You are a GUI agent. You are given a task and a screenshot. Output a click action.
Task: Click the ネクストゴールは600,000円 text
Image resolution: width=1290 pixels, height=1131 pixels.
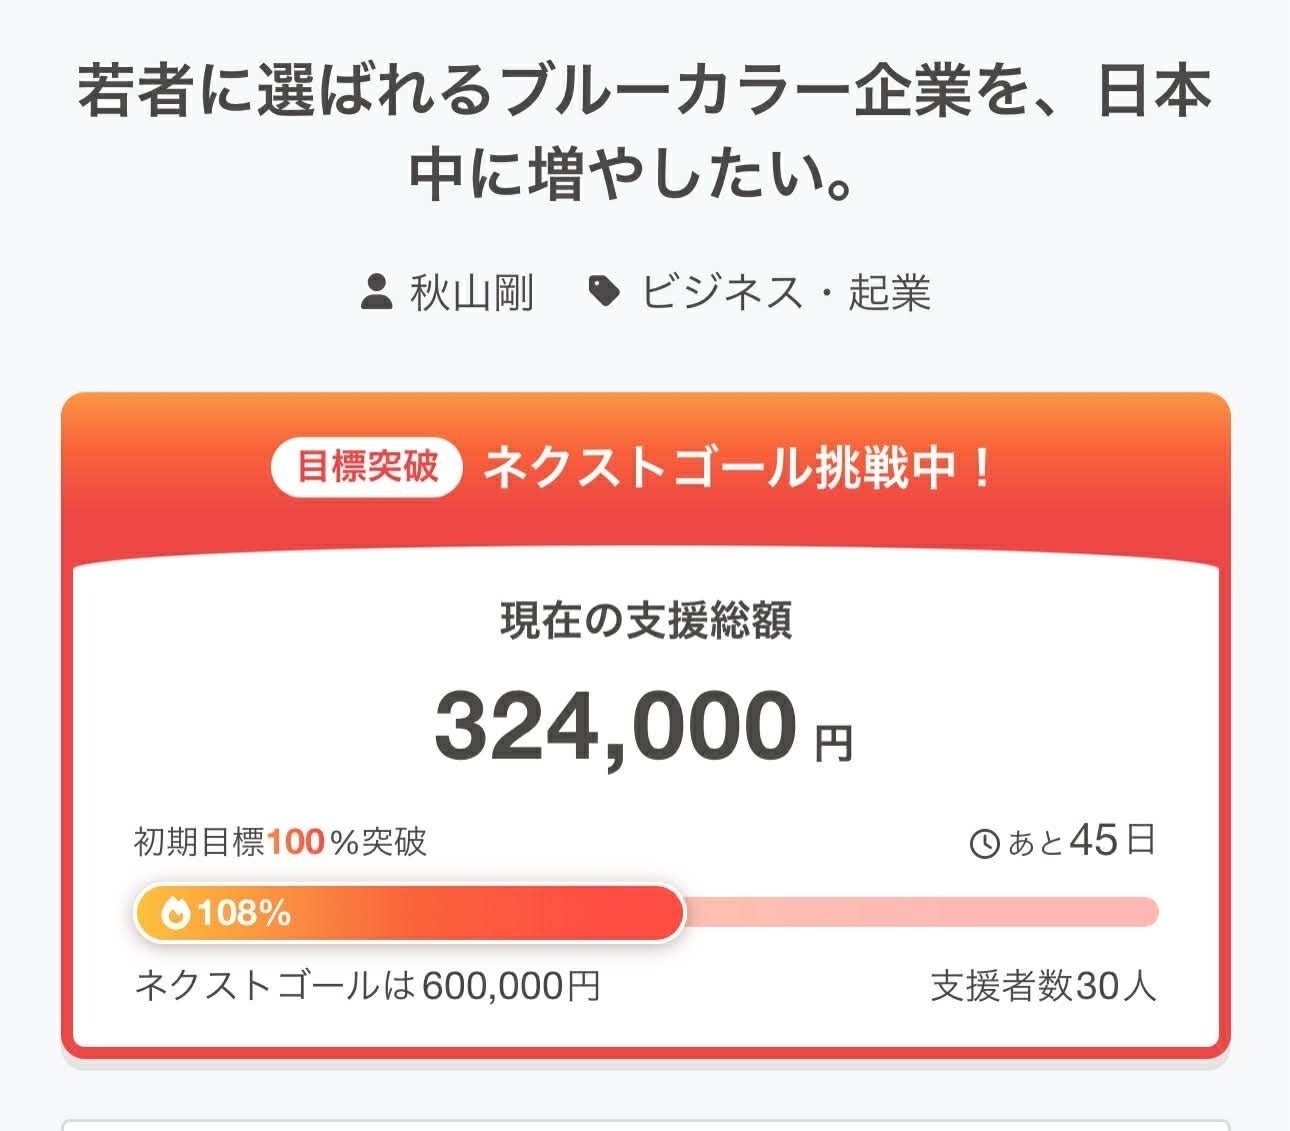click(367, 986)
